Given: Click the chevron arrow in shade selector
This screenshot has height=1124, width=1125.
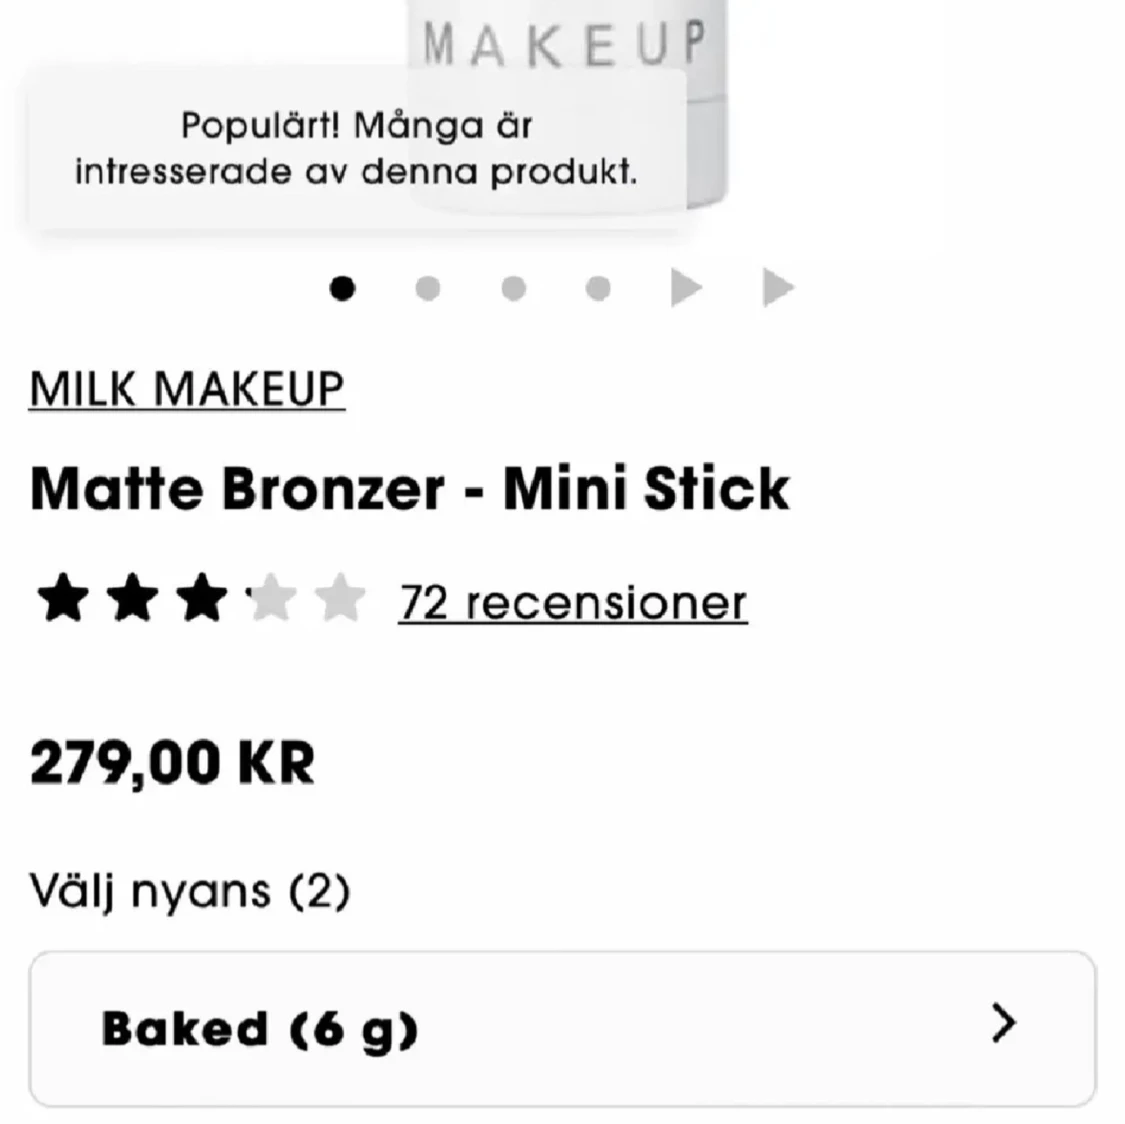Looking at the screenshot, I should coord(1004,1023).
